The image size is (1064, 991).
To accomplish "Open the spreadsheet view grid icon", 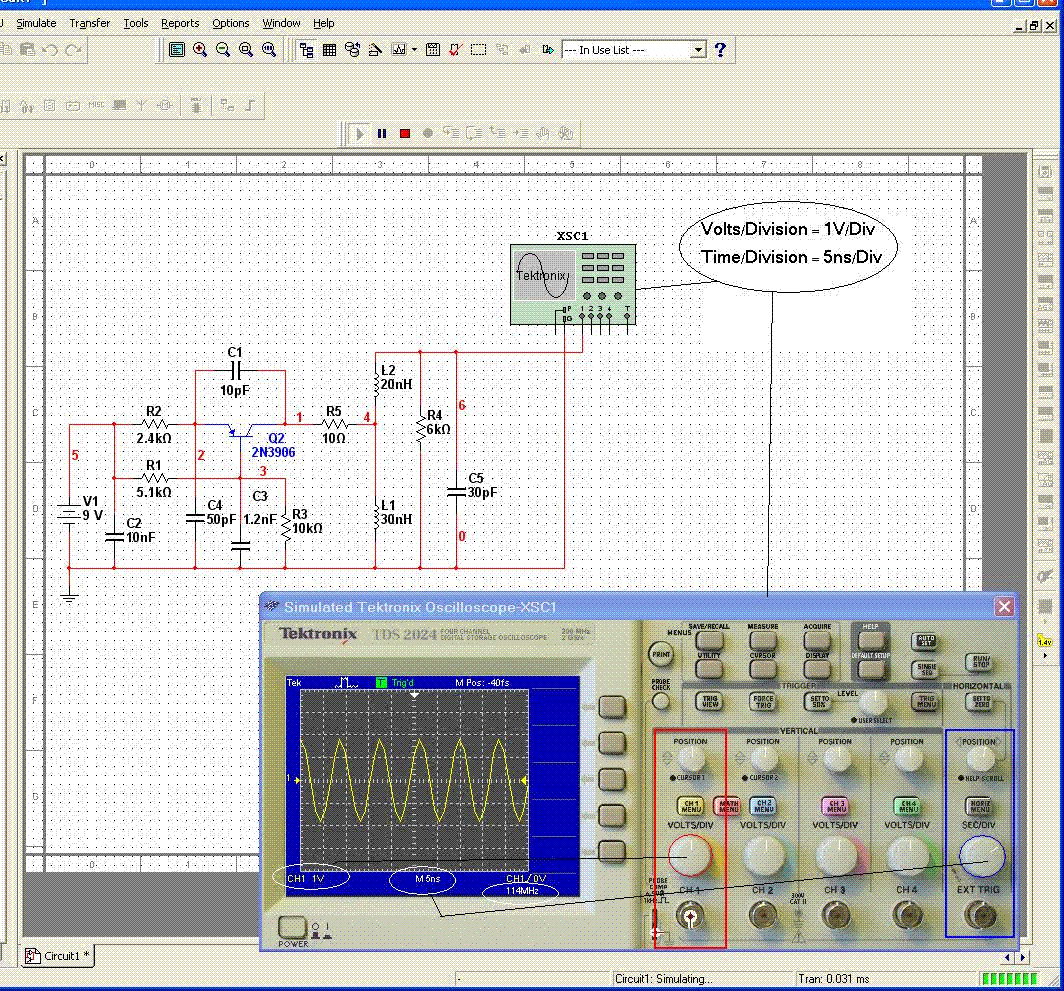I will point(329,50).
